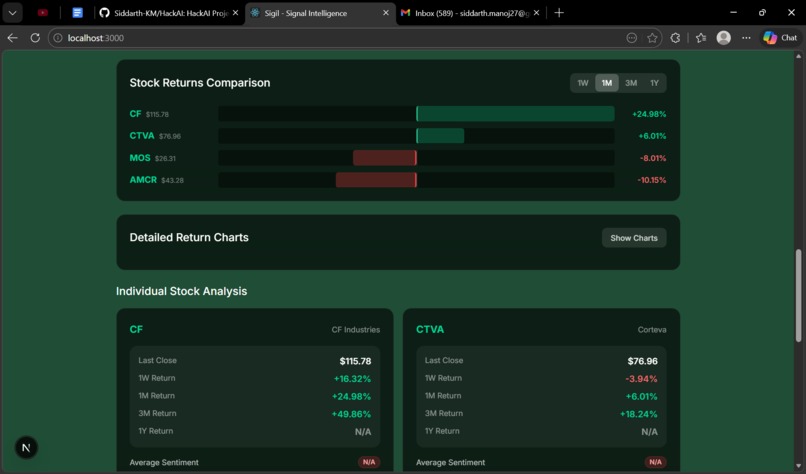Select the 1W time range
This screenshot has height=474, width=806.
pos(582,83)
